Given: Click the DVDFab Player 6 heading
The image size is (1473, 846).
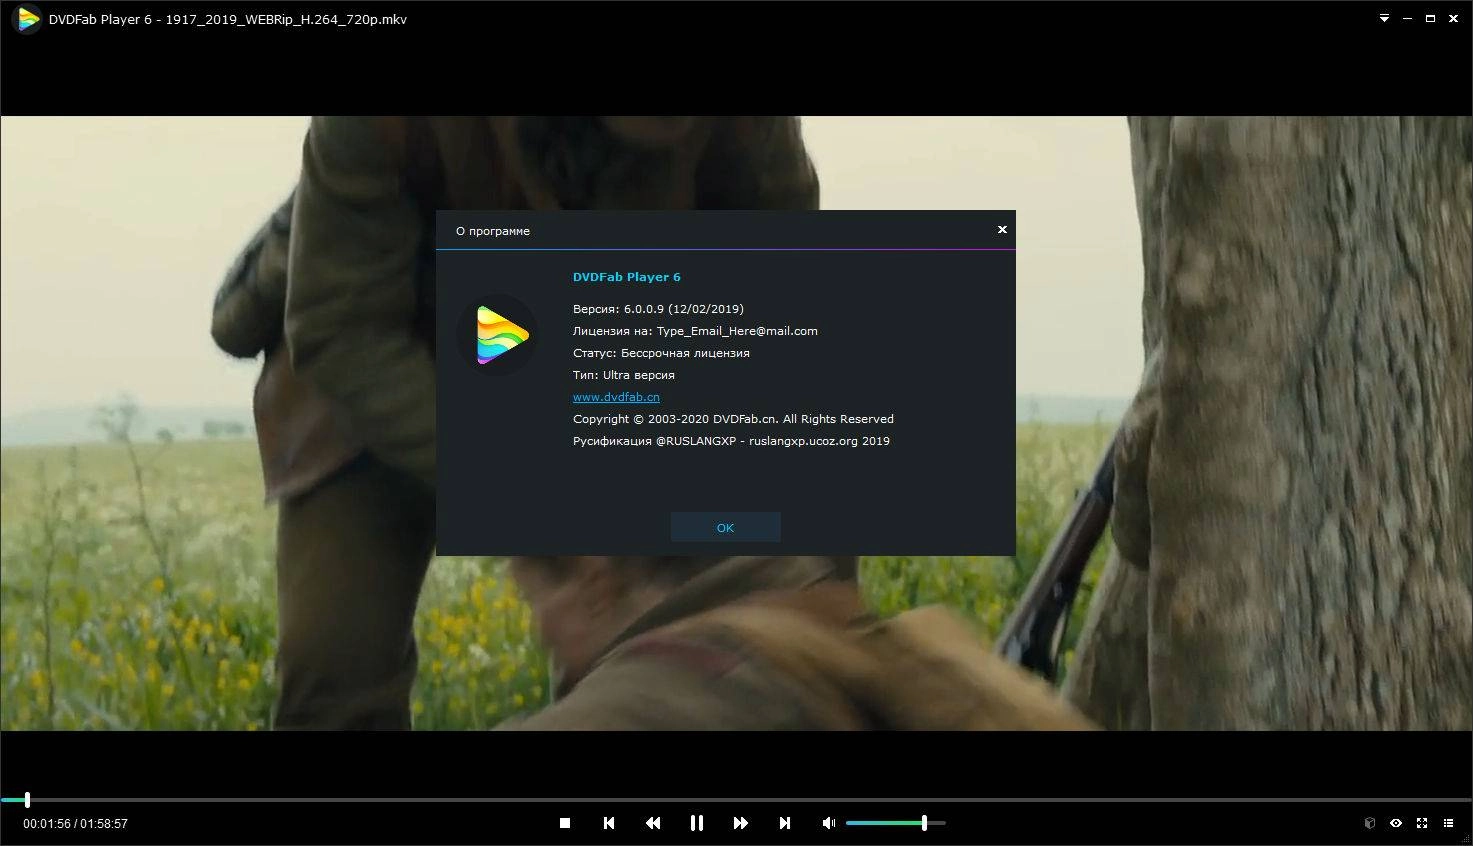Looking at the screenshot, I should tap(626, 277).
